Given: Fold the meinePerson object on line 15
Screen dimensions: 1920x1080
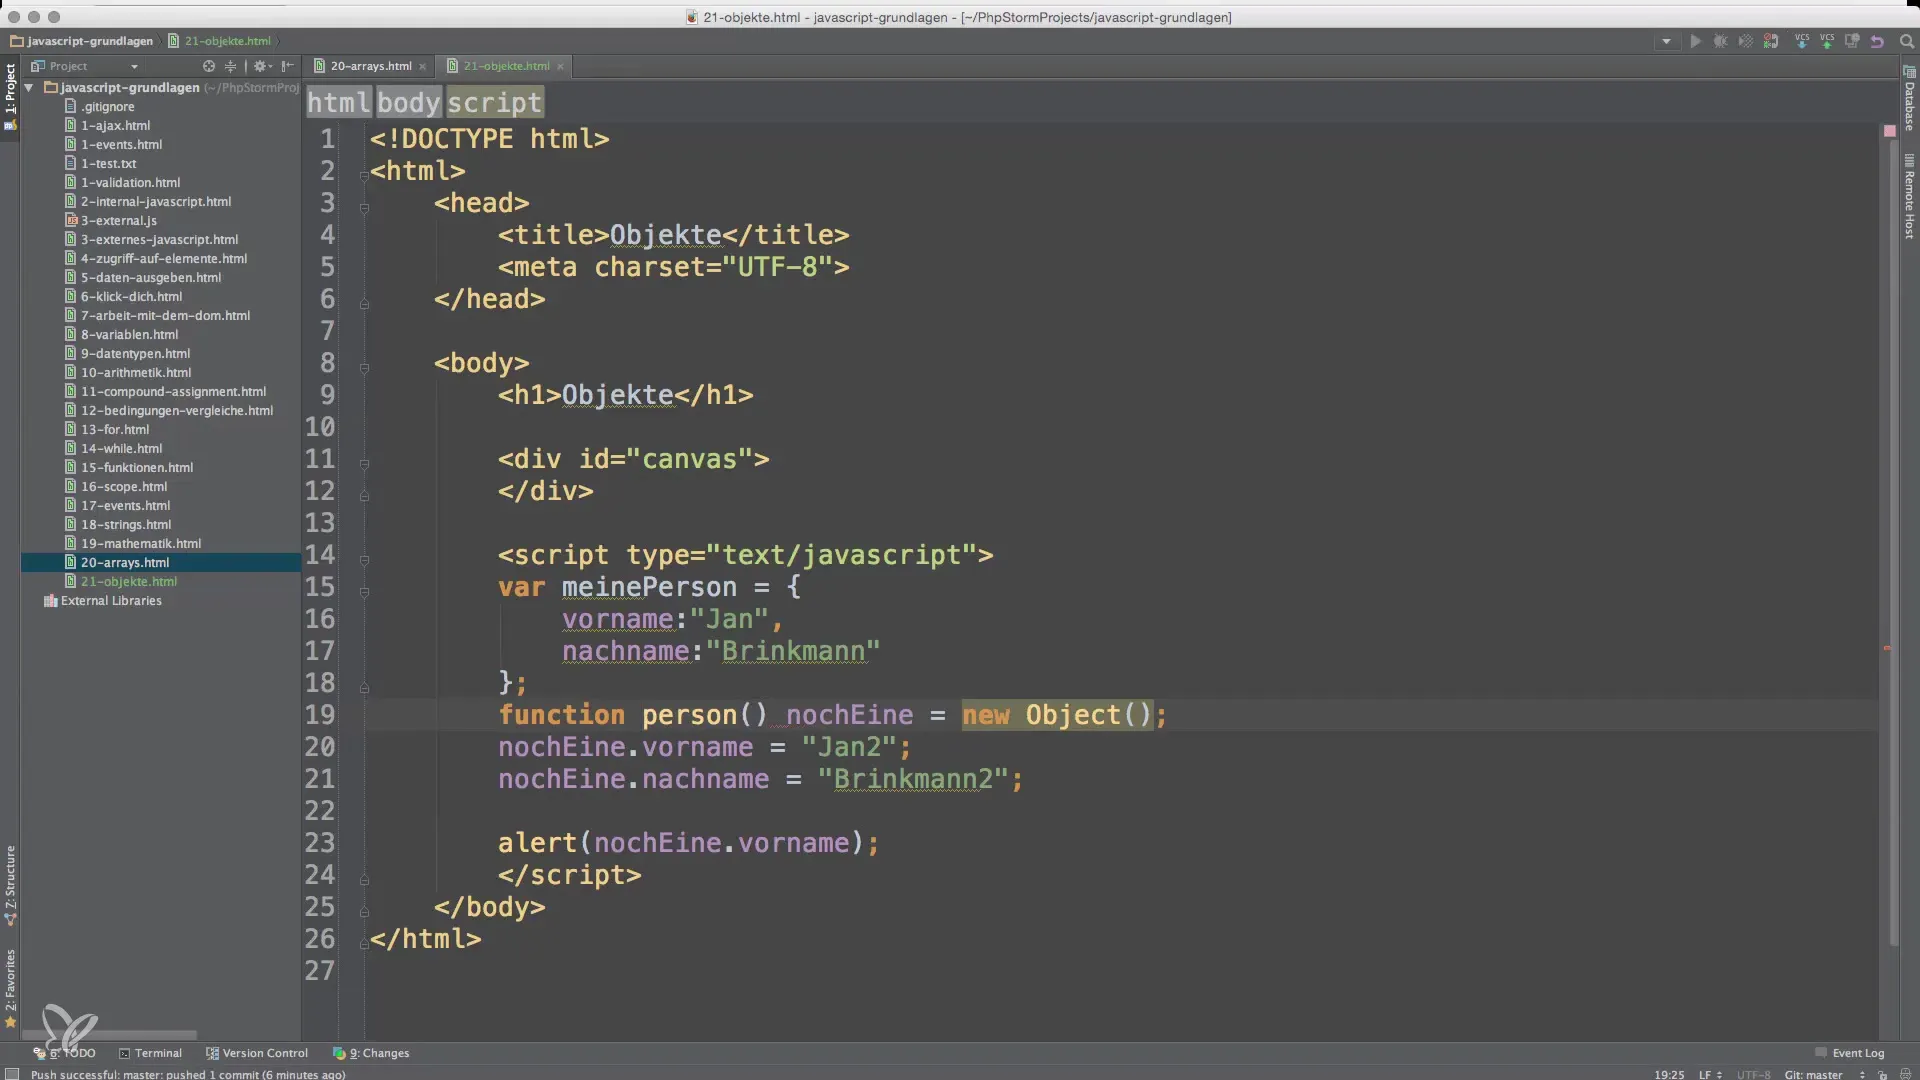Looking at the screenshot, I should point(364,592).
